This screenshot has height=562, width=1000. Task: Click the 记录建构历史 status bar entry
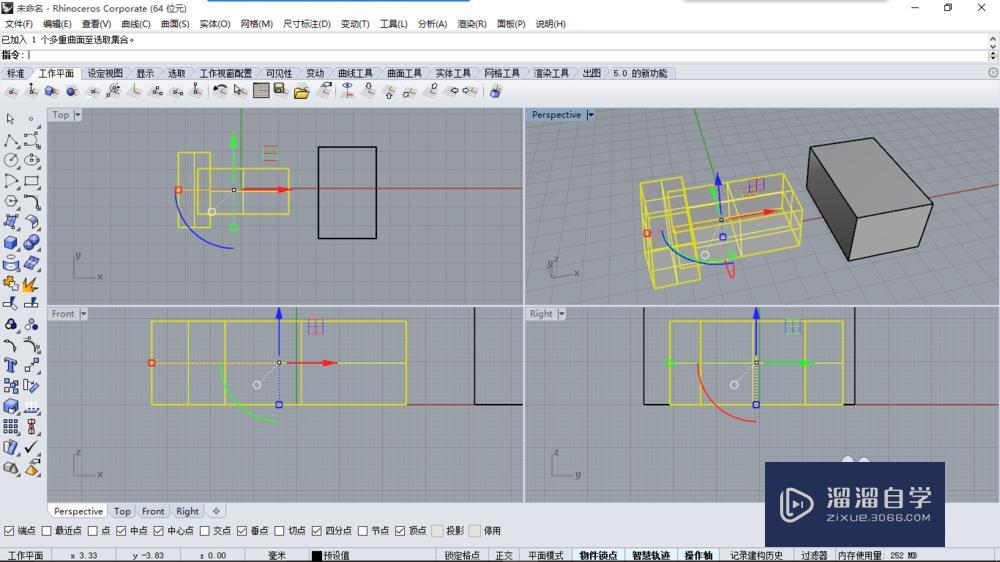[756, 556]
